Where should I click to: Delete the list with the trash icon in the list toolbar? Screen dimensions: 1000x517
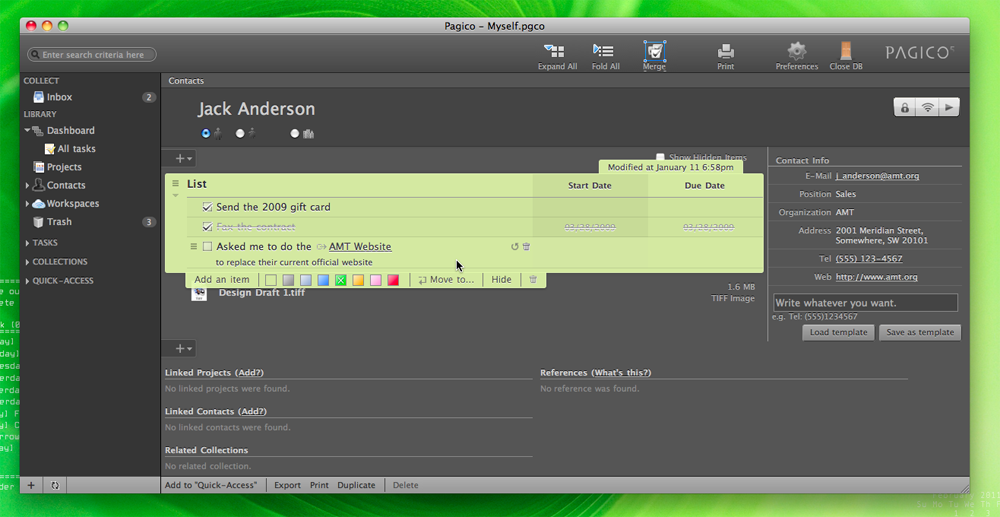pos(533,280)
